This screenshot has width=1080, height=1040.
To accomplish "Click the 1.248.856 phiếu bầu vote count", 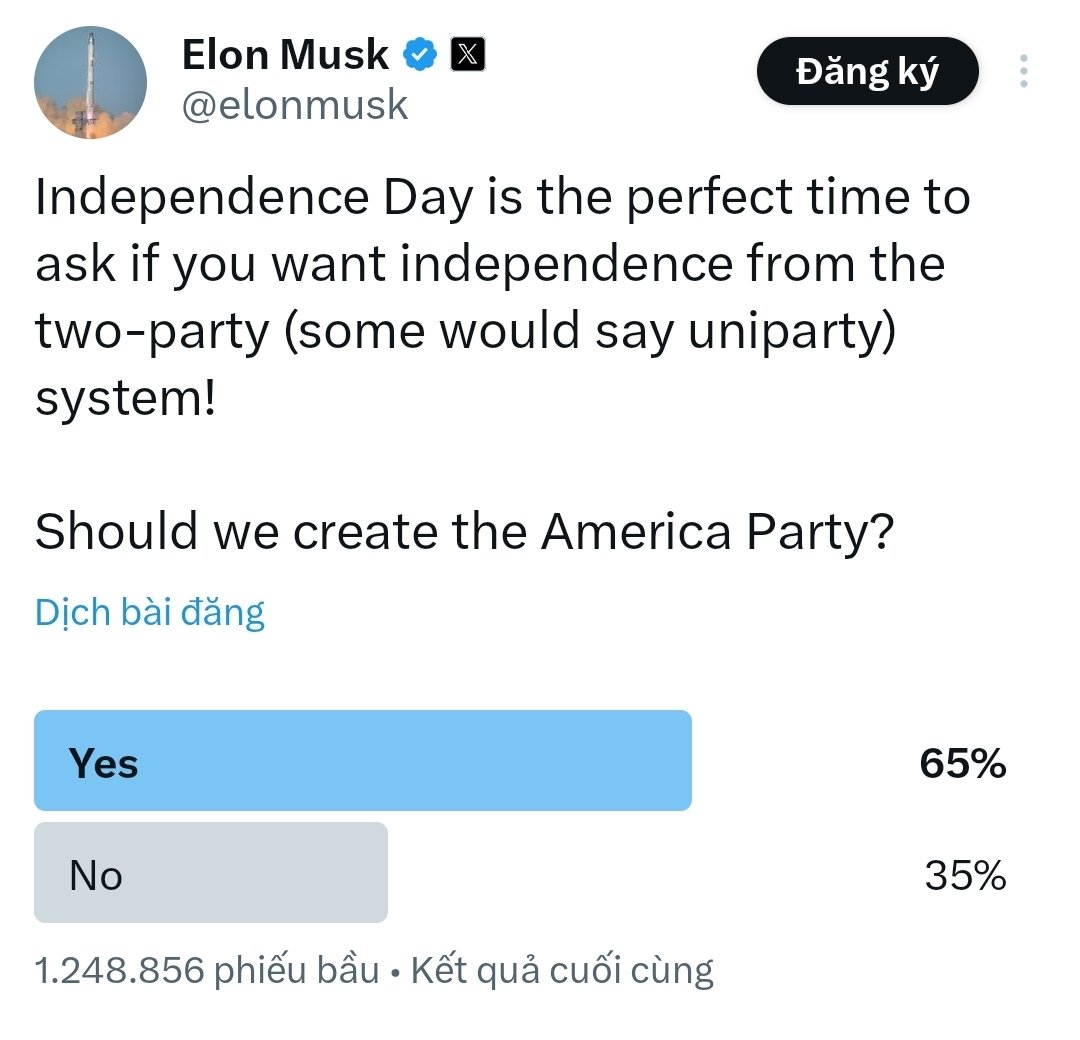I will (207, 970).
